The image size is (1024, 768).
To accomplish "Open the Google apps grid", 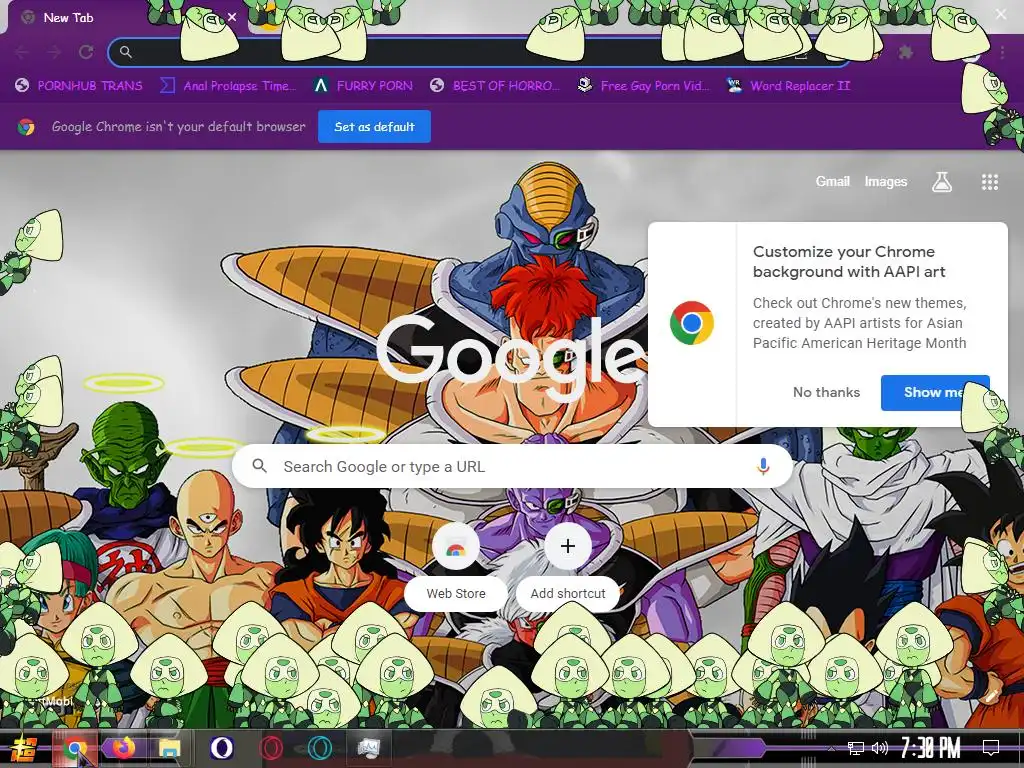I will [x=989, y=182].
